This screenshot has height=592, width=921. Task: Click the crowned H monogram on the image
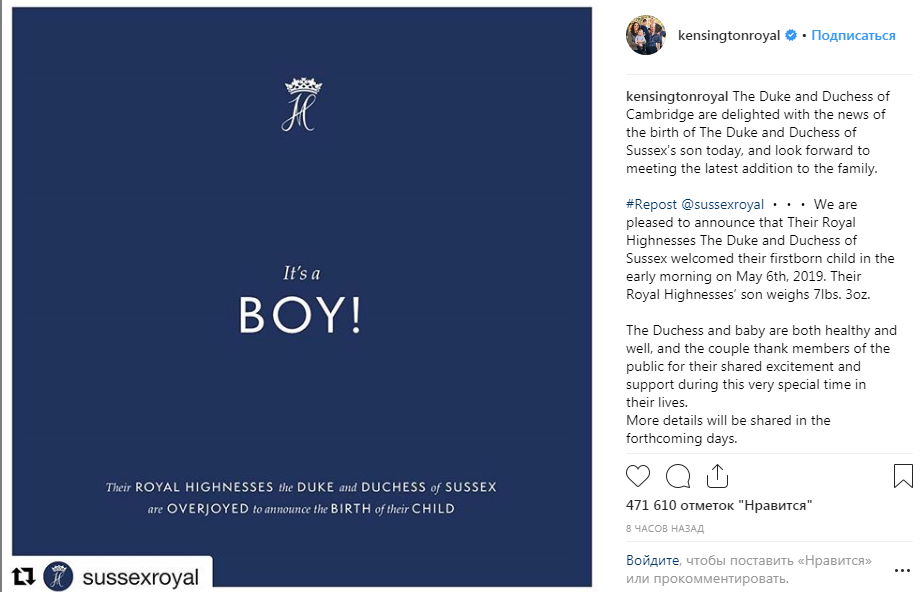(302, 104)
